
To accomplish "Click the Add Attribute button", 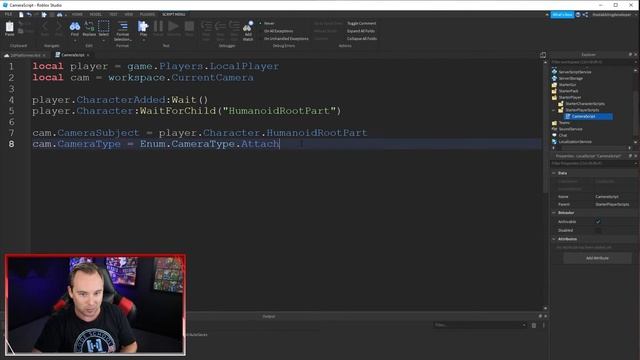I will 597,258.
